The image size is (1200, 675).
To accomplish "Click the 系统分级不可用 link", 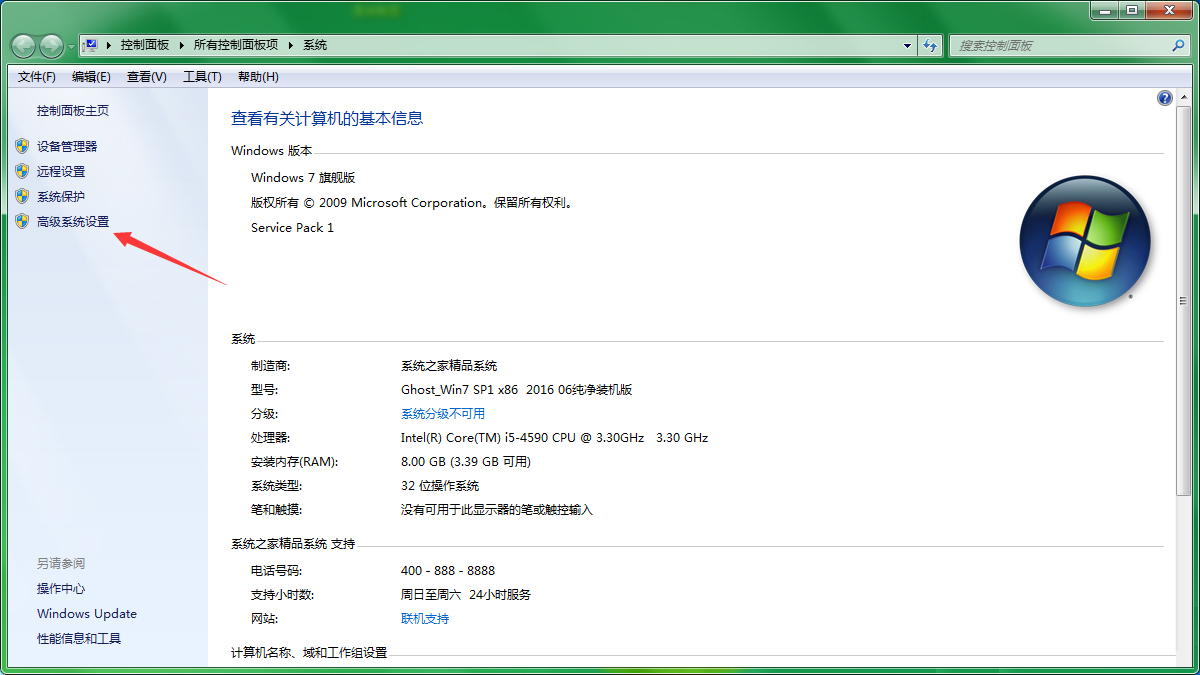I will click(441, 413).
